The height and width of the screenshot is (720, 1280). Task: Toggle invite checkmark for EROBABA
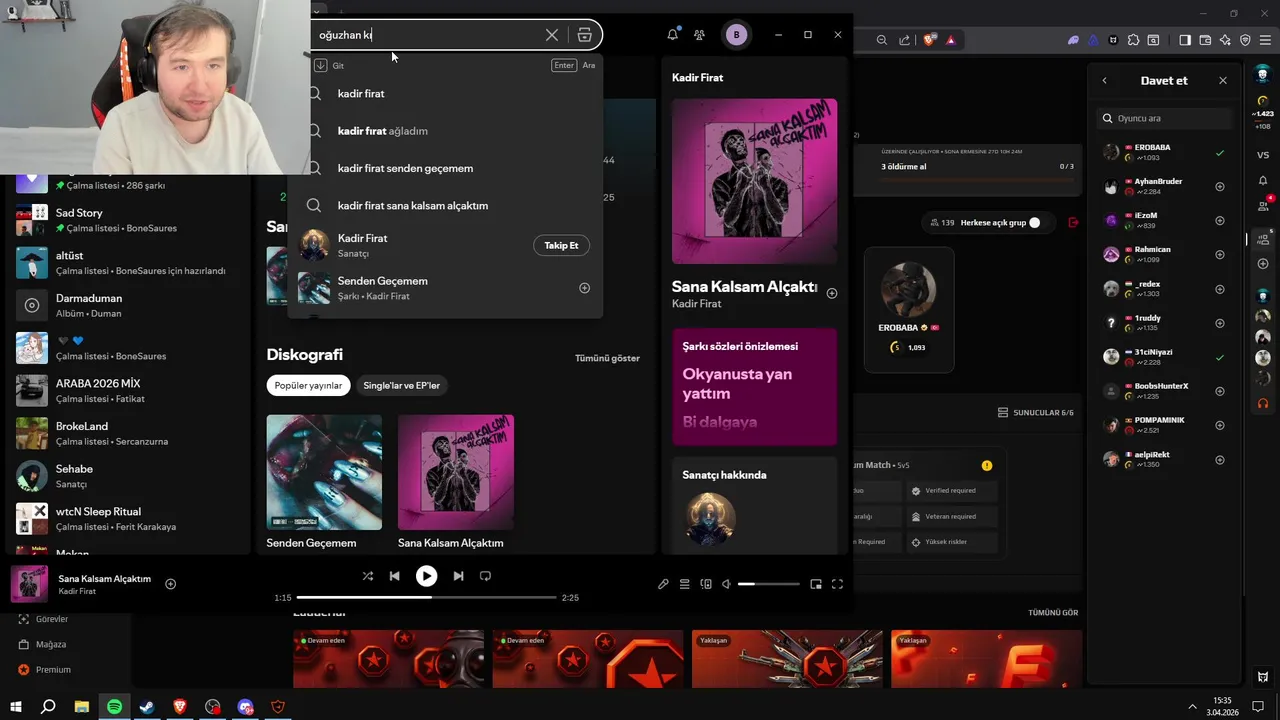1220,153
